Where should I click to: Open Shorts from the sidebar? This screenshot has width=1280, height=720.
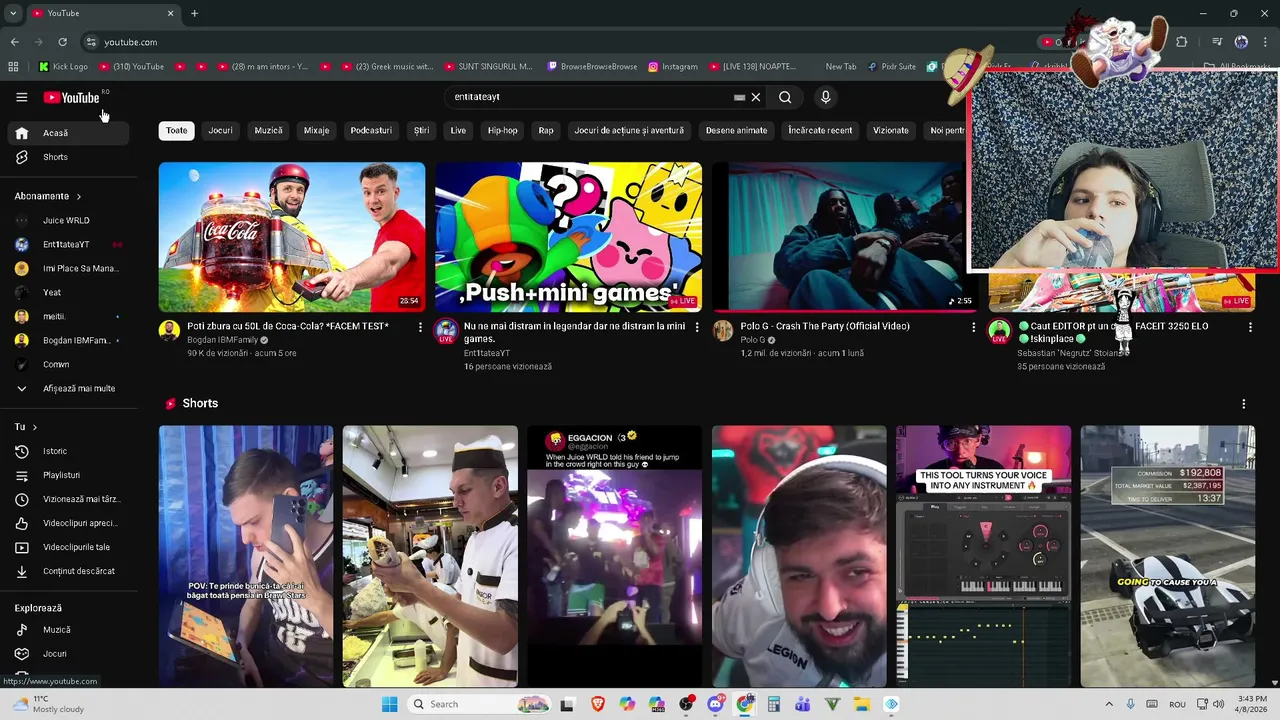66,157
